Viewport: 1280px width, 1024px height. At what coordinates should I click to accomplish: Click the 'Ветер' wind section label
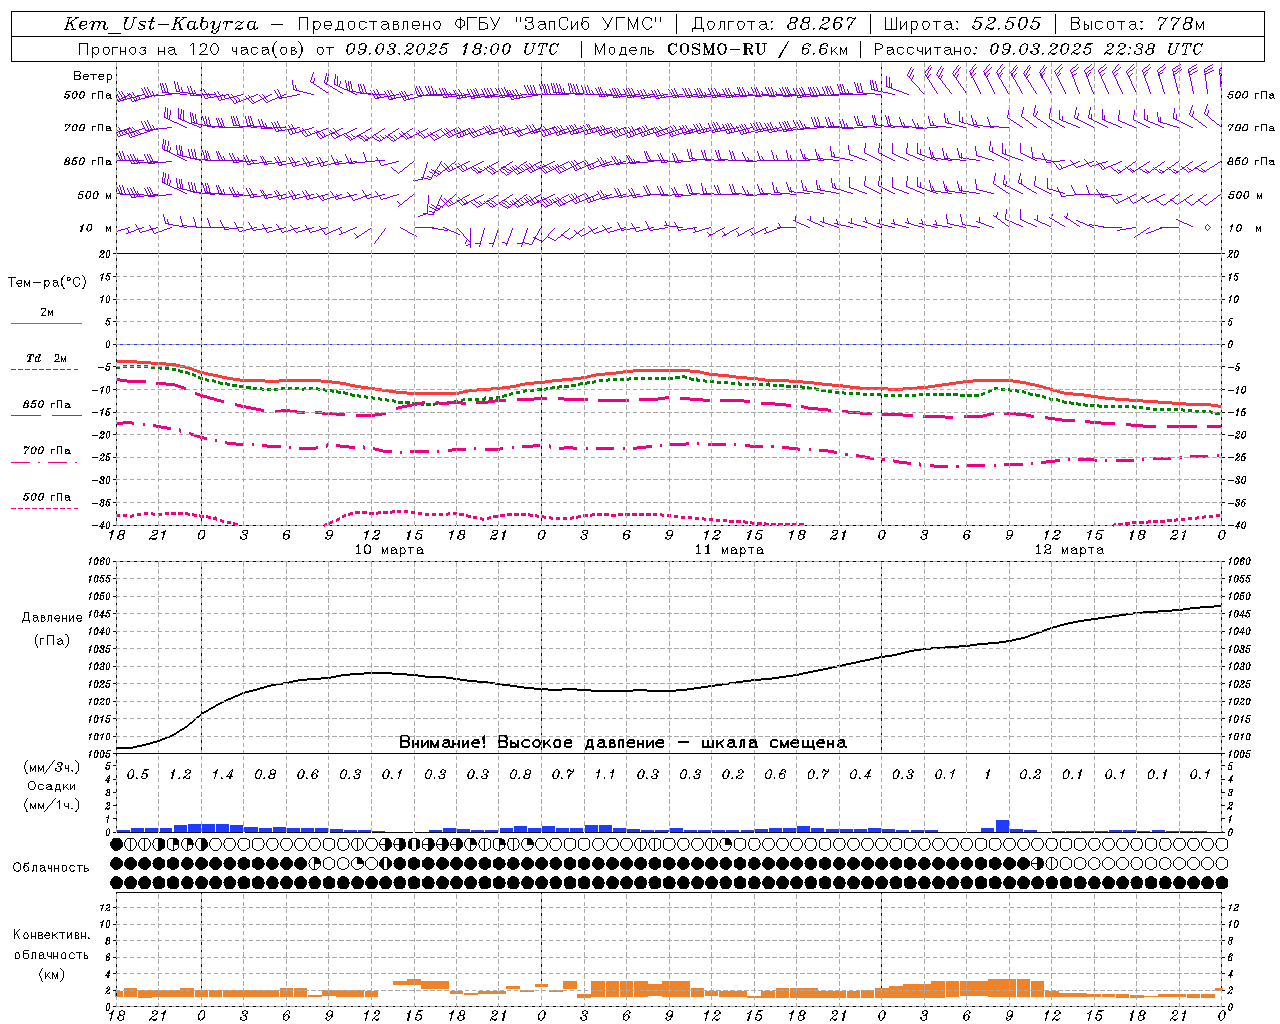93,76
